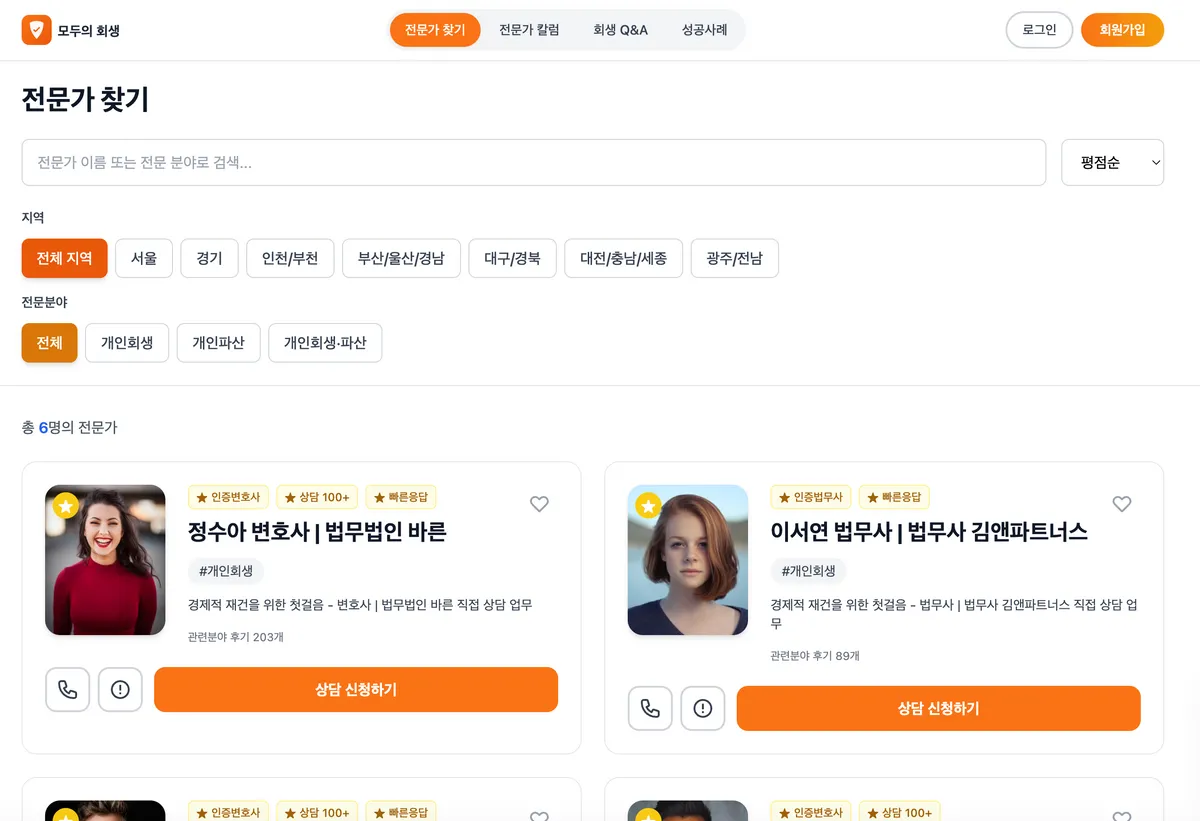Filter by 서울 region

tap(144, 258)
